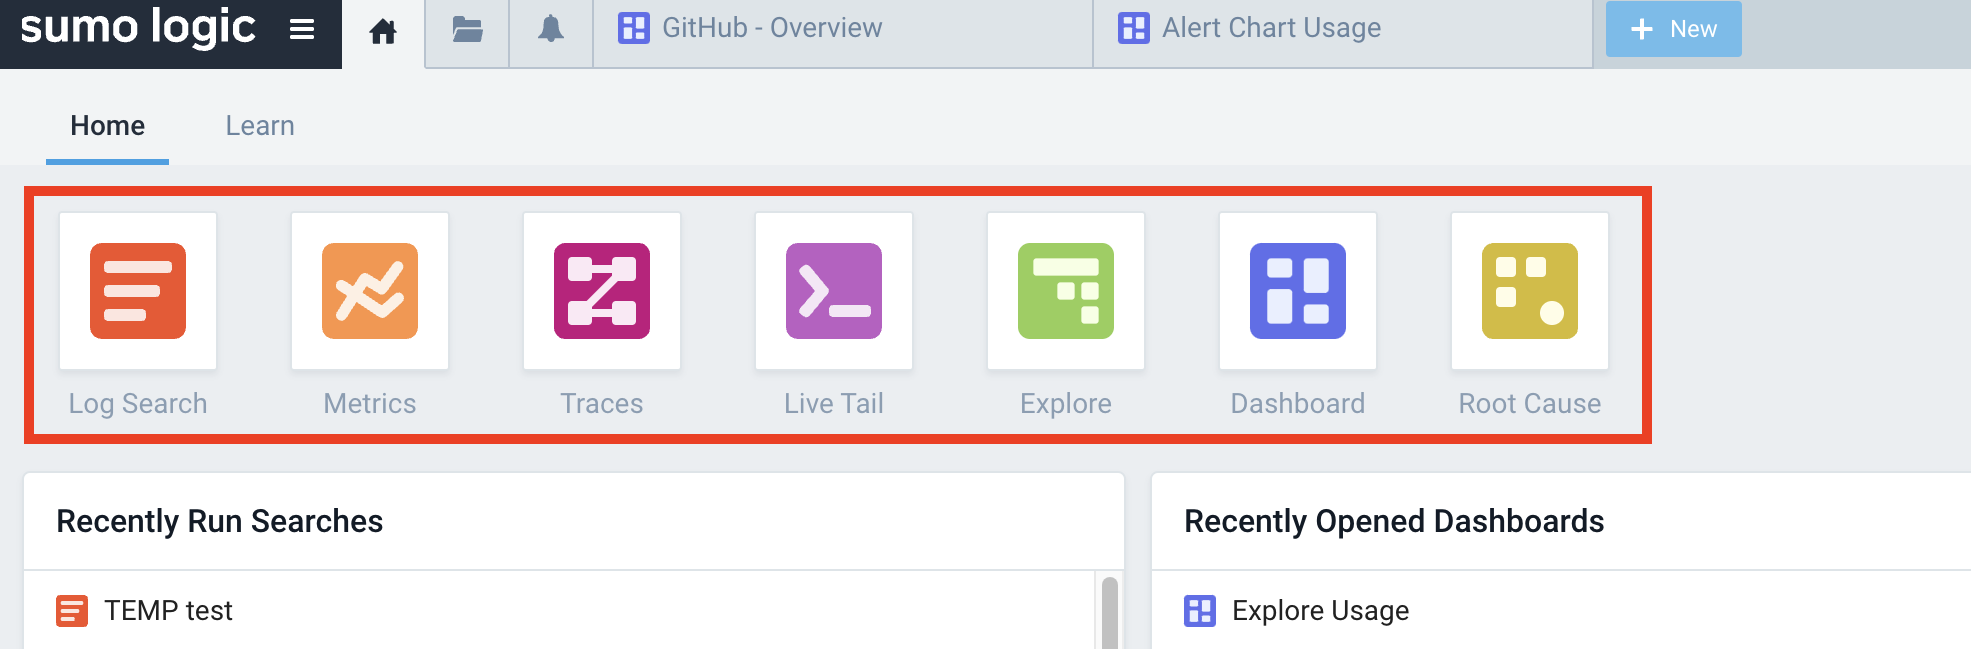This screenshot has height=649, width=1971.
Task: Open the Traces icon tile
Action: (602, 291)
